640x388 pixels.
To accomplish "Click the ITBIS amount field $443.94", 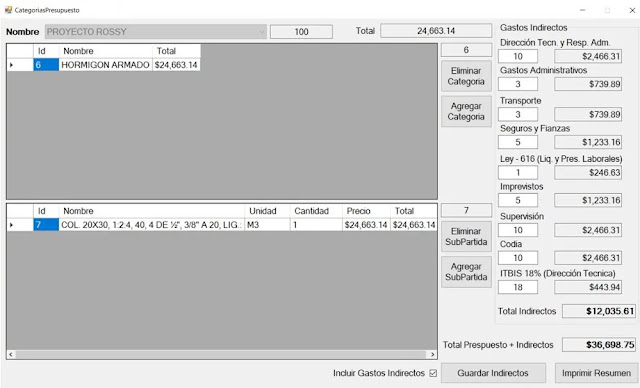I will [588, 287].
